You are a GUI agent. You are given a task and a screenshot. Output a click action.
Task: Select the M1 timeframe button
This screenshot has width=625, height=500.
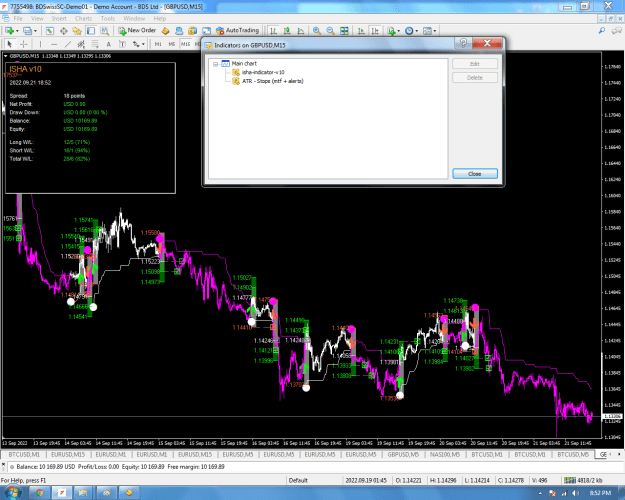pos(158,44)
